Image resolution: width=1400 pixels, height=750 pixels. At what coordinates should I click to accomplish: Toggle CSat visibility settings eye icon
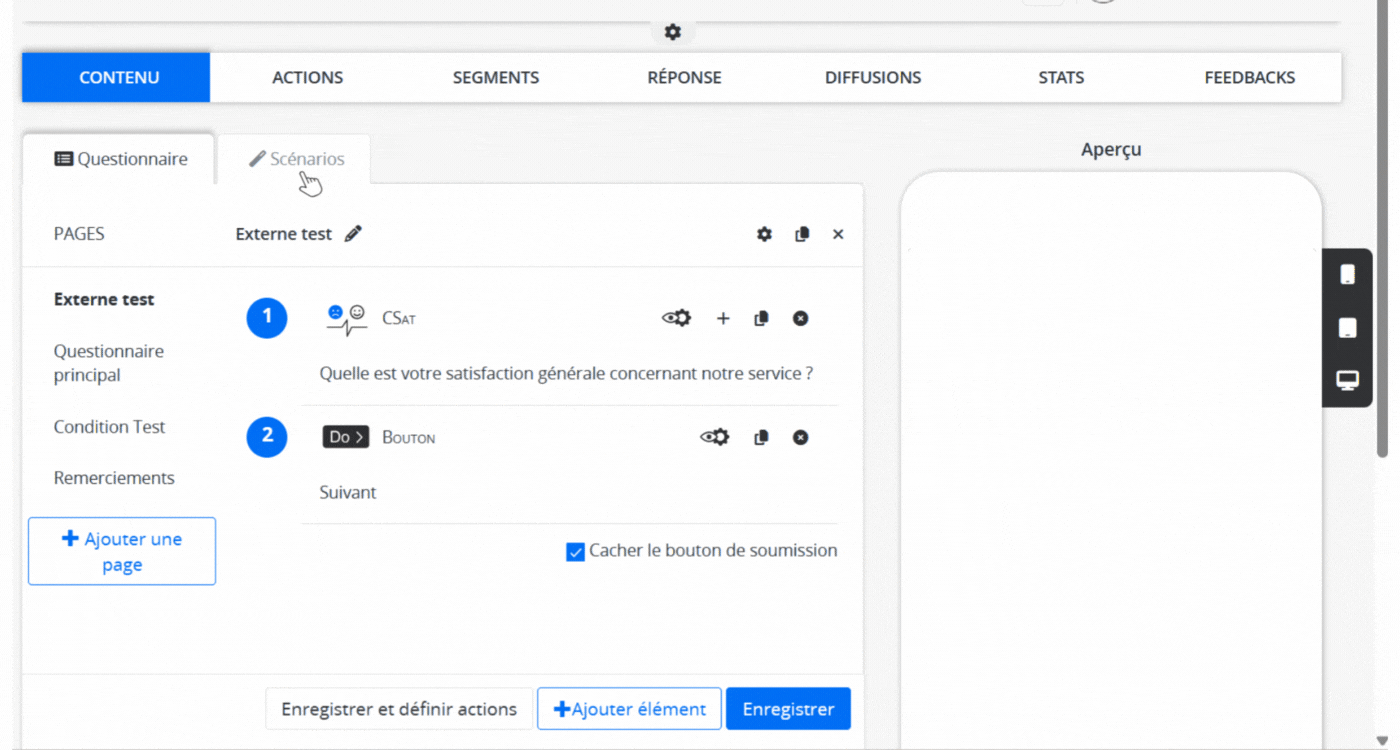point(676,318)
